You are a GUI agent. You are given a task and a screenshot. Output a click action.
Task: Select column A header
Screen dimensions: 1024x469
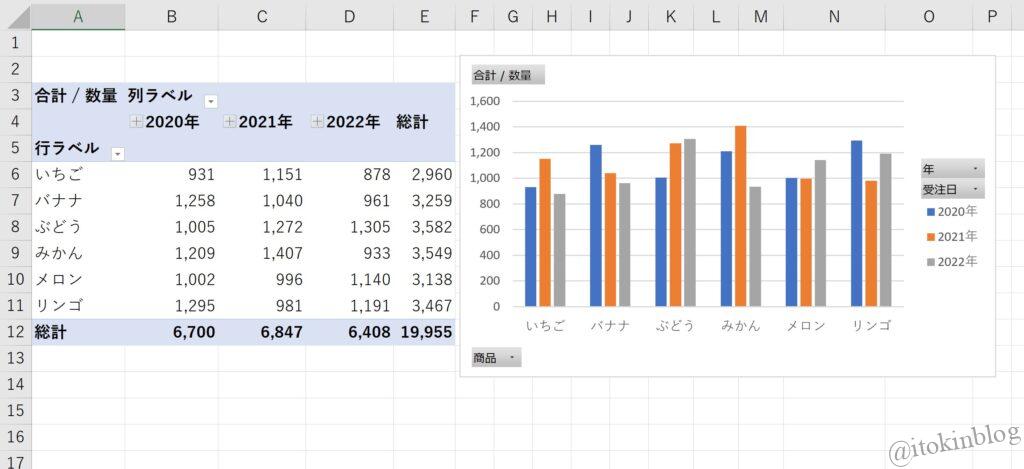(78, 15)
